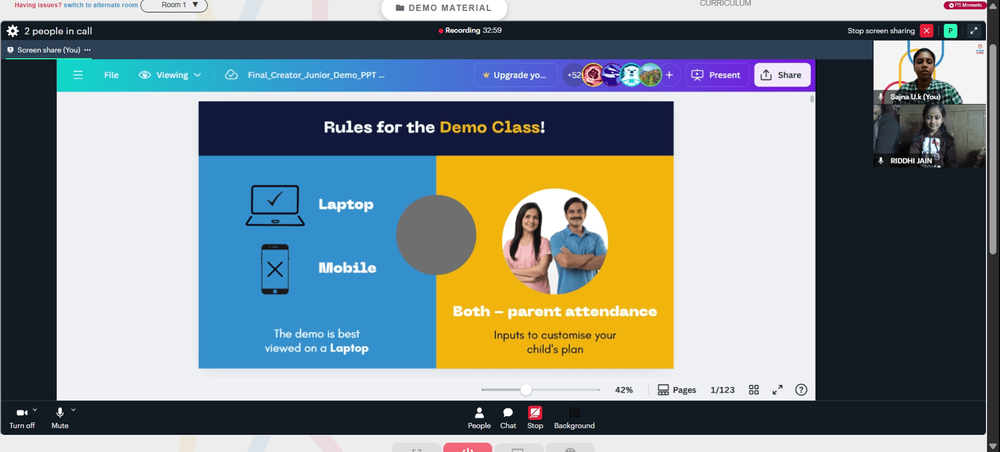
Task: Show the +52 additional collaborators
Action: tap(573, 75)
